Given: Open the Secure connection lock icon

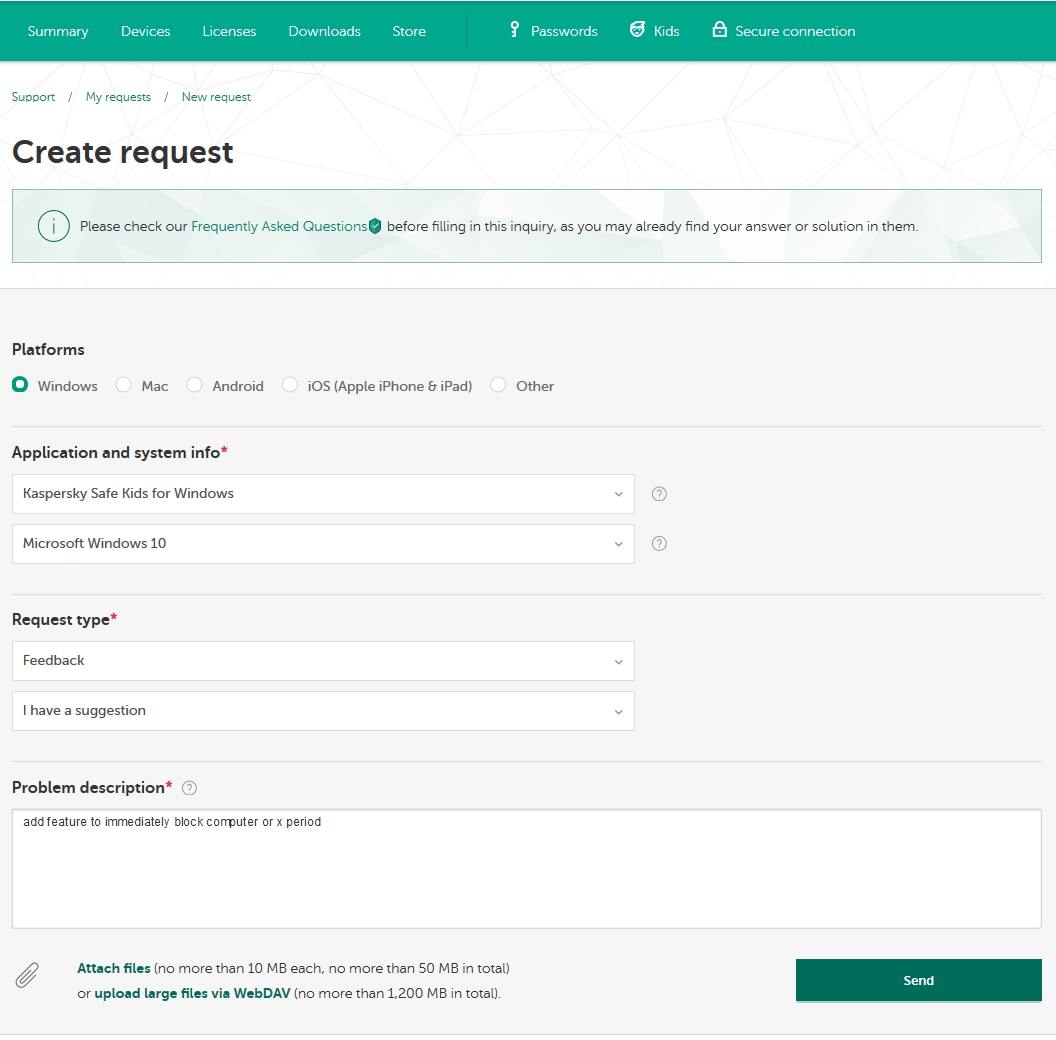Looking at the screenshot, I should click(x=719, y=30).
